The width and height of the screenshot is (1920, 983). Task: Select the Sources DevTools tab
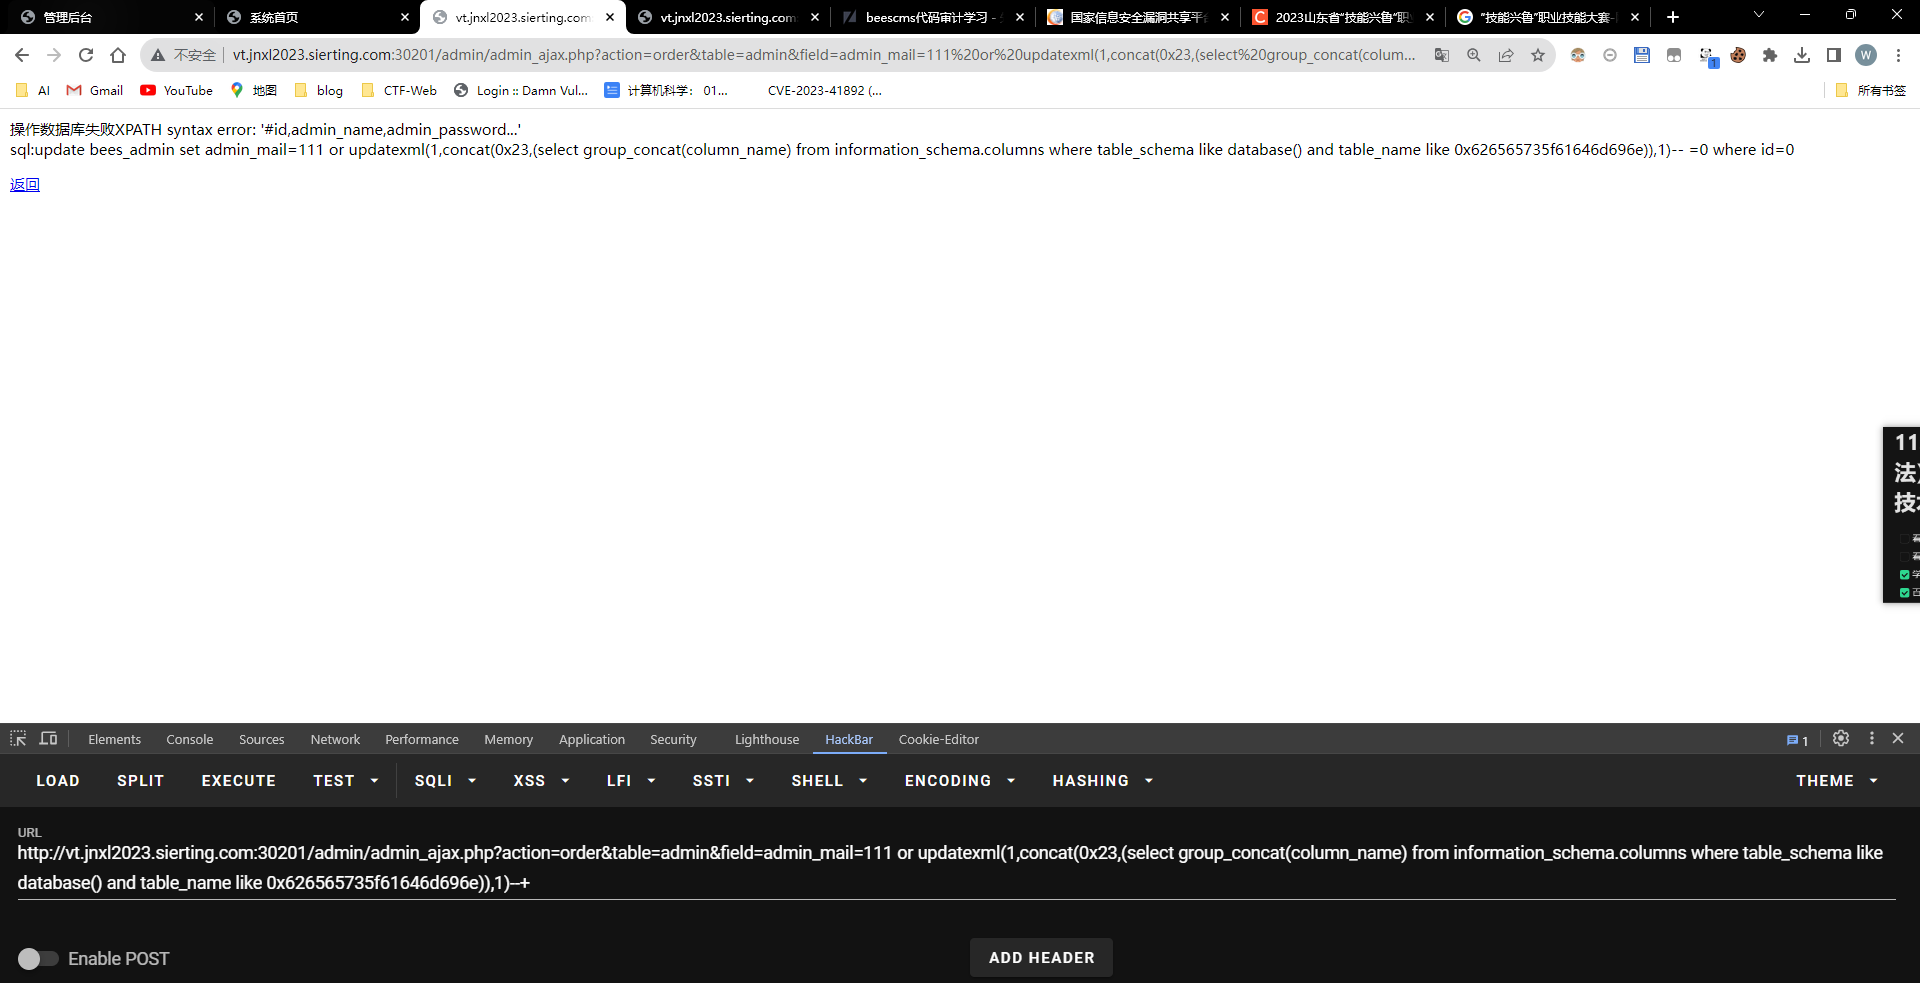262,740
